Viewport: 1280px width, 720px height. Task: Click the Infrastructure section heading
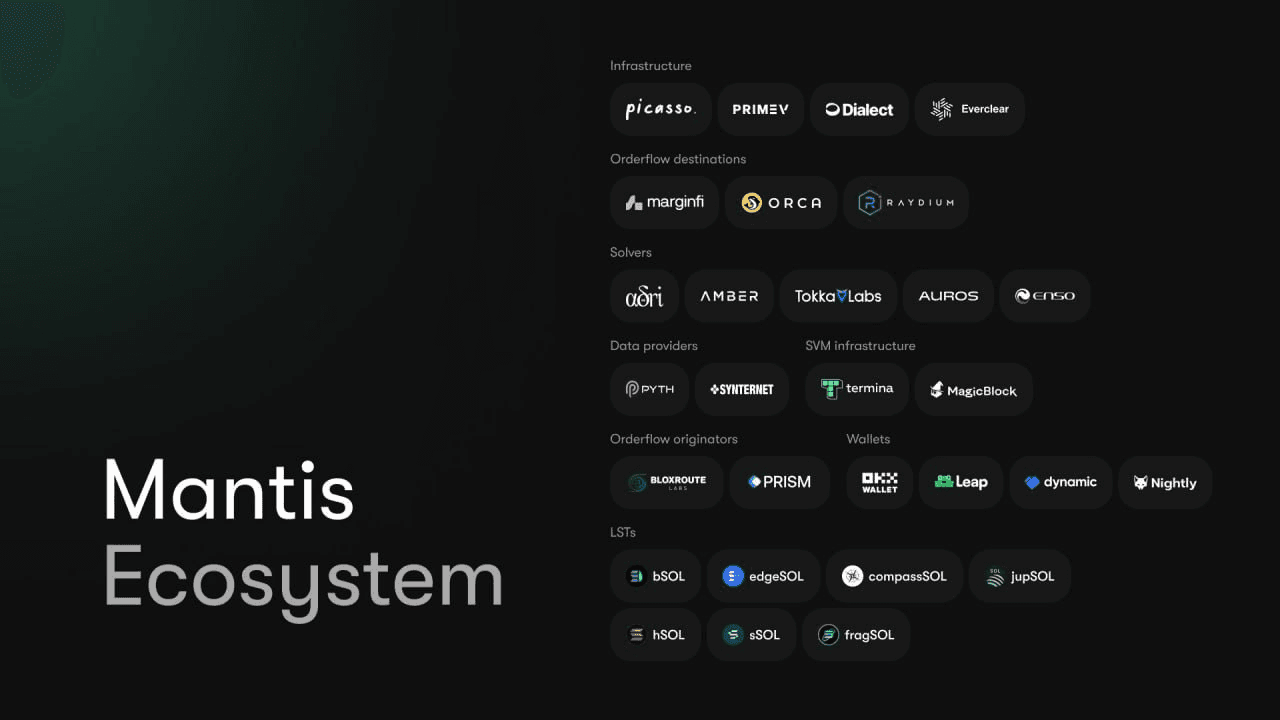651,66
